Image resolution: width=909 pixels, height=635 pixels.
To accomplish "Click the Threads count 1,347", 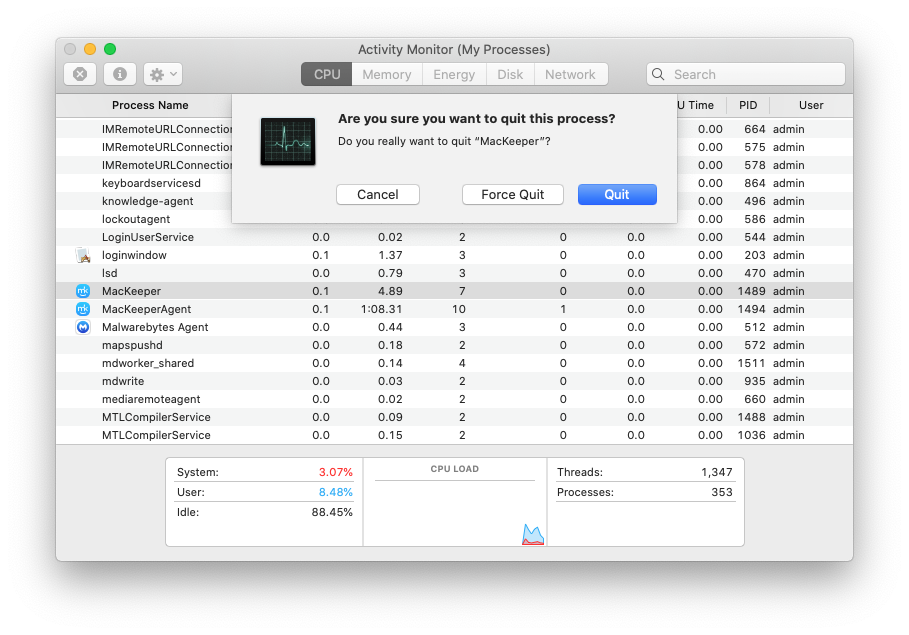I will [717, 472].
